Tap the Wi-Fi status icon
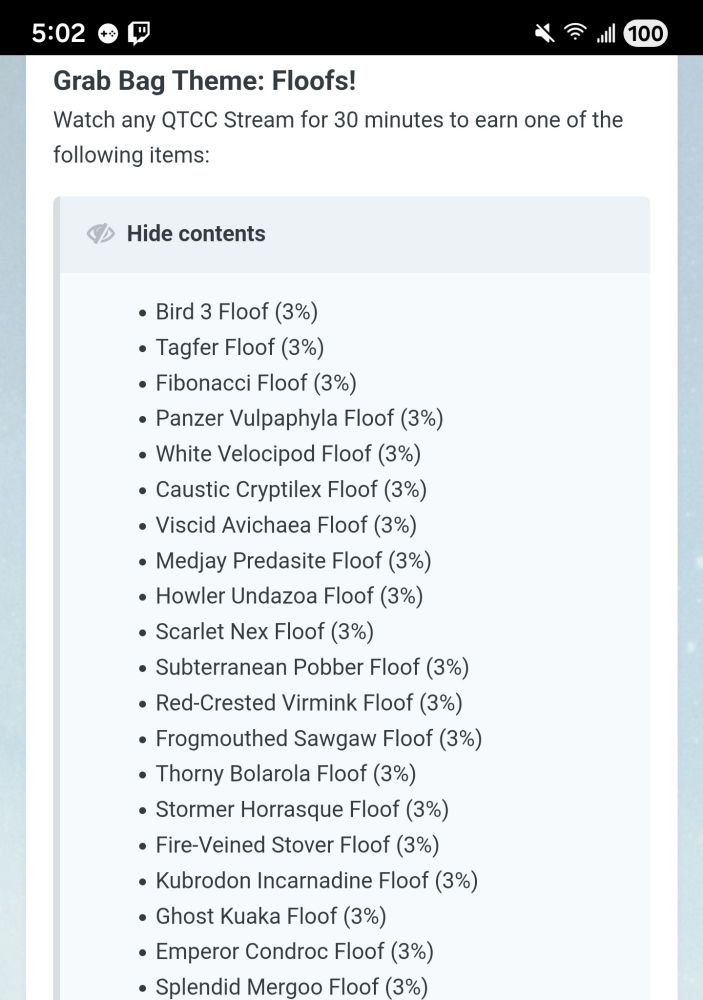 (x=575, y=33)
